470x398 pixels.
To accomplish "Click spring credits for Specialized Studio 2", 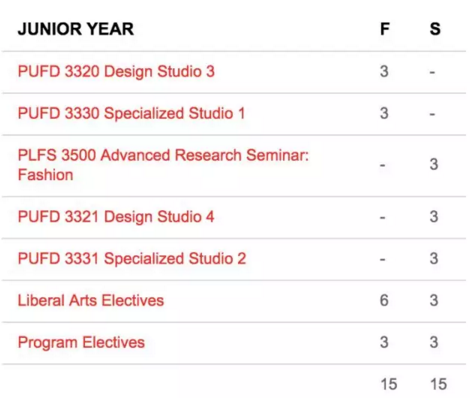I will tap(434, 259).
